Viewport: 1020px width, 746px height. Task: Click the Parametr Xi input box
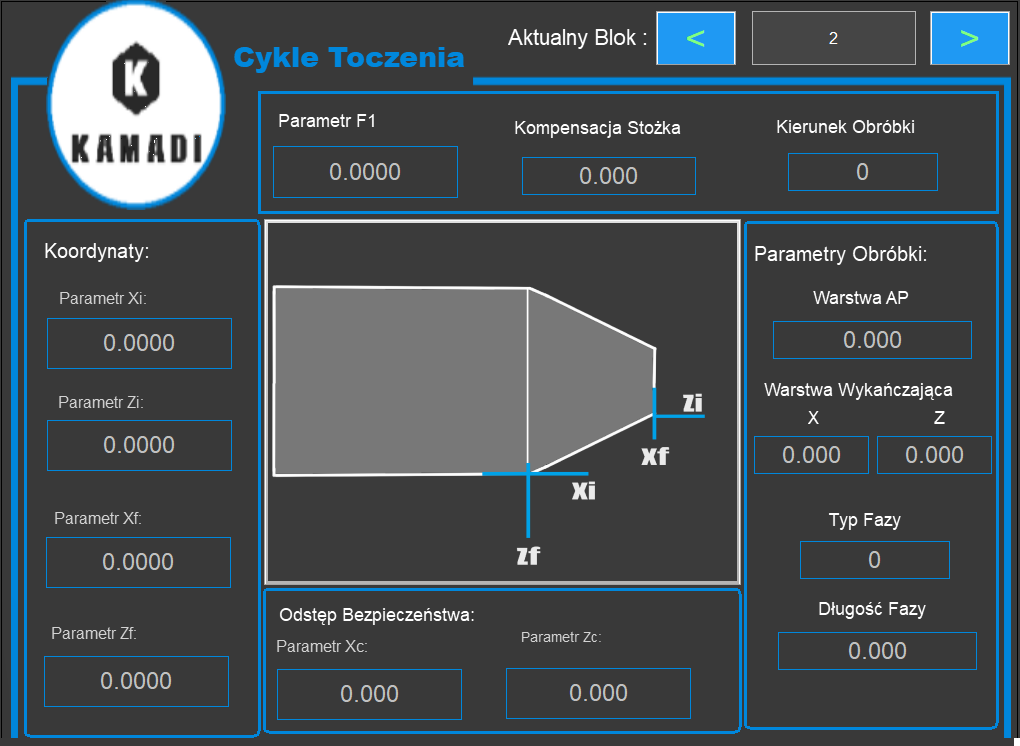(x=139, y=343)
